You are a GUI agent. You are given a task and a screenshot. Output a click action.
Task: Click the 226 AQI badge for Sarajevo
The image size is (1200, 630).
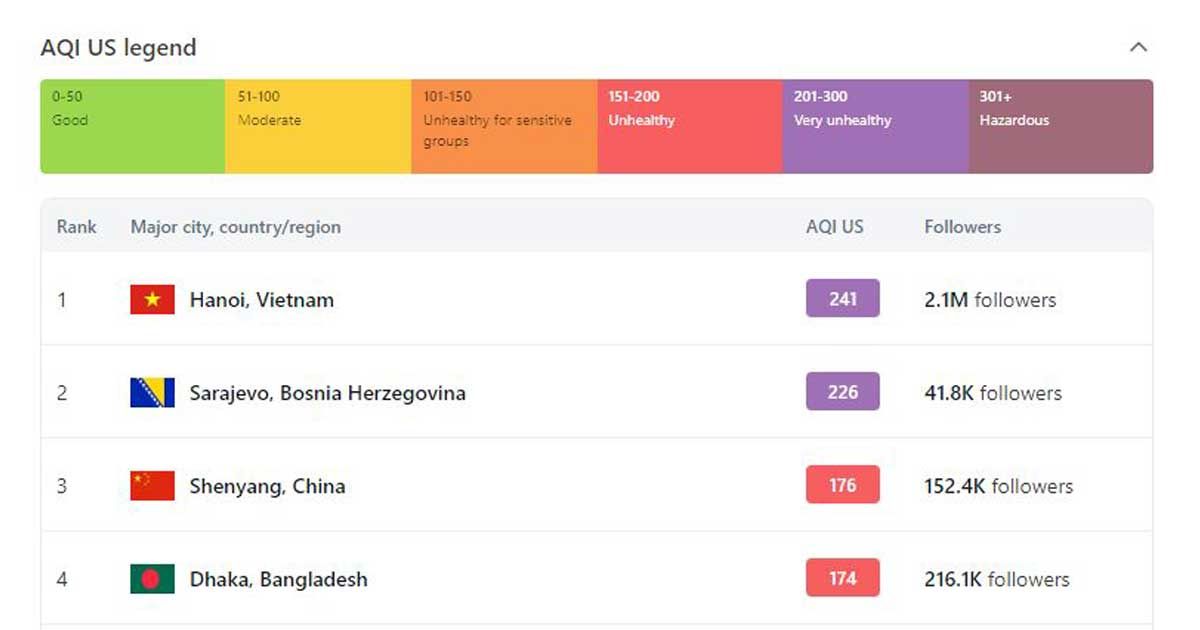tap(843, 391)
